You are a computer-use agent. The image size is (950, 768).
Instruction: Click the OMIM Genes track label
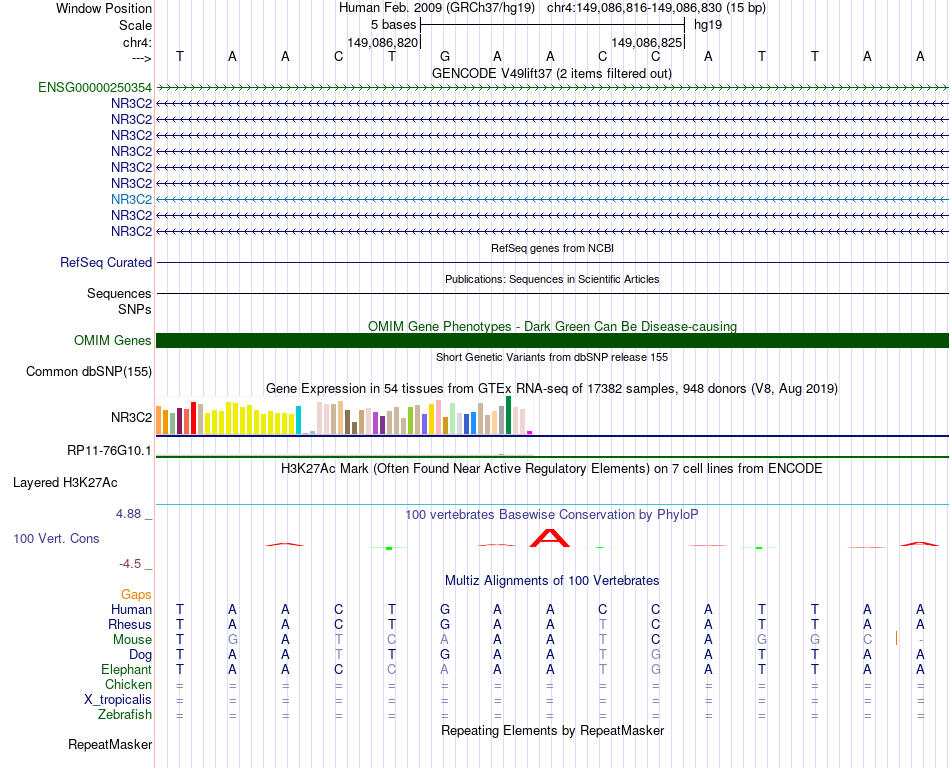113,340
